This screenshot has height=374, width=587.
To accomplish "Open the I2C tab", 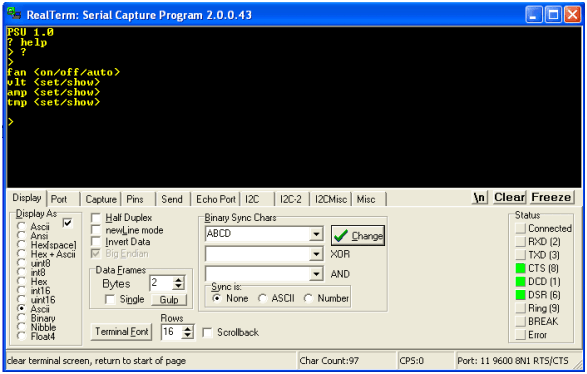I will click(258, 199).
